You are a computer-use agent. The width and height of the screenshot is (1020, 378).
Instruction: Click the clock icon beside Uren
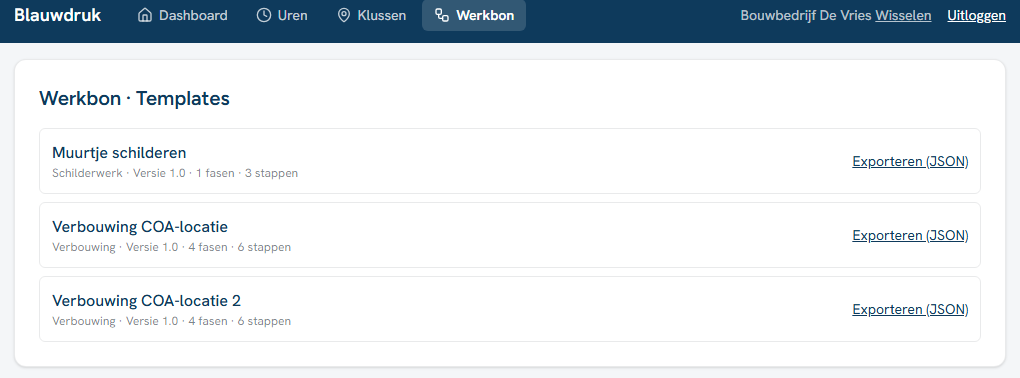click(263, 15)
